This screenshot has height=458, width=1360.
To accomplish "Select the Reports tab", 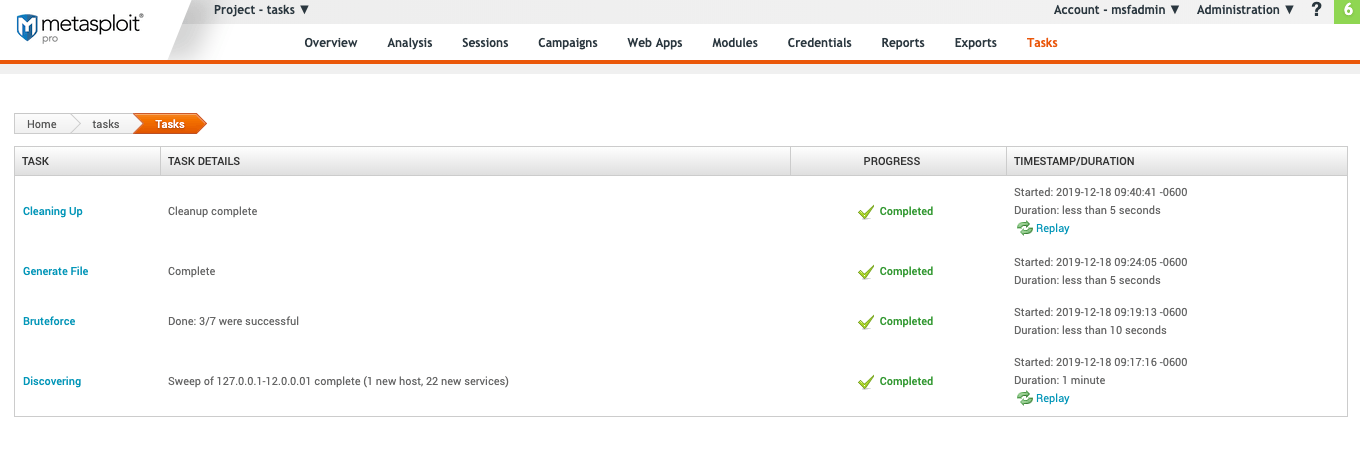I will click(x=902, y=43).
